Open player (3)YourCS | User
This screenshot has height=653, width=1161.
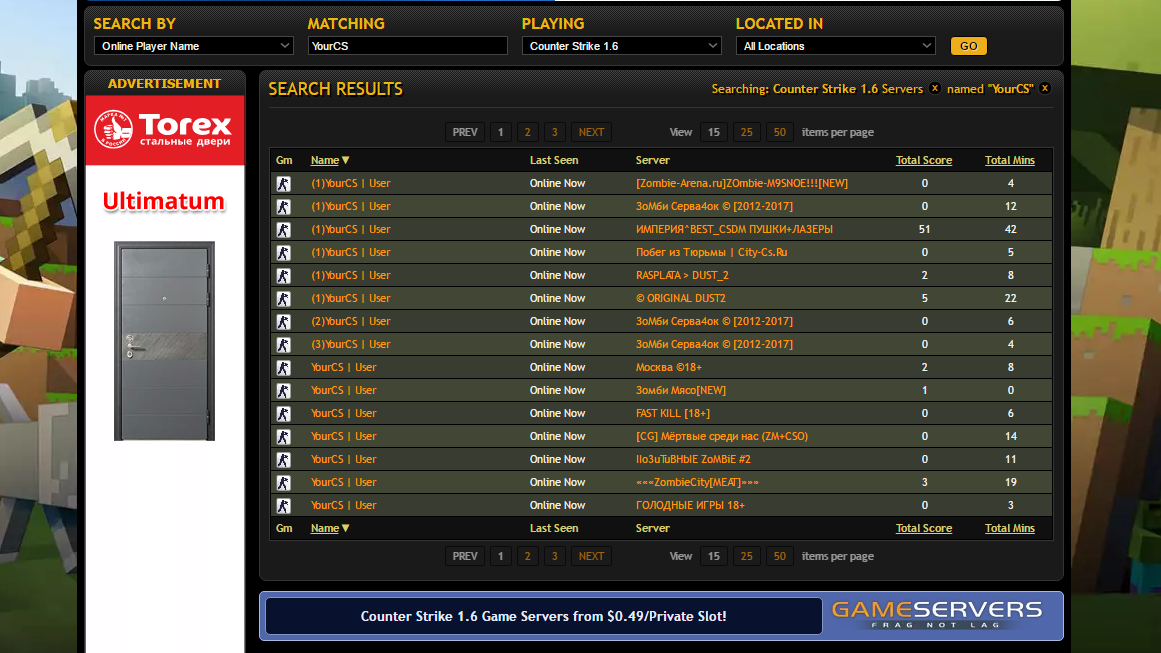[x=350, y=344]
